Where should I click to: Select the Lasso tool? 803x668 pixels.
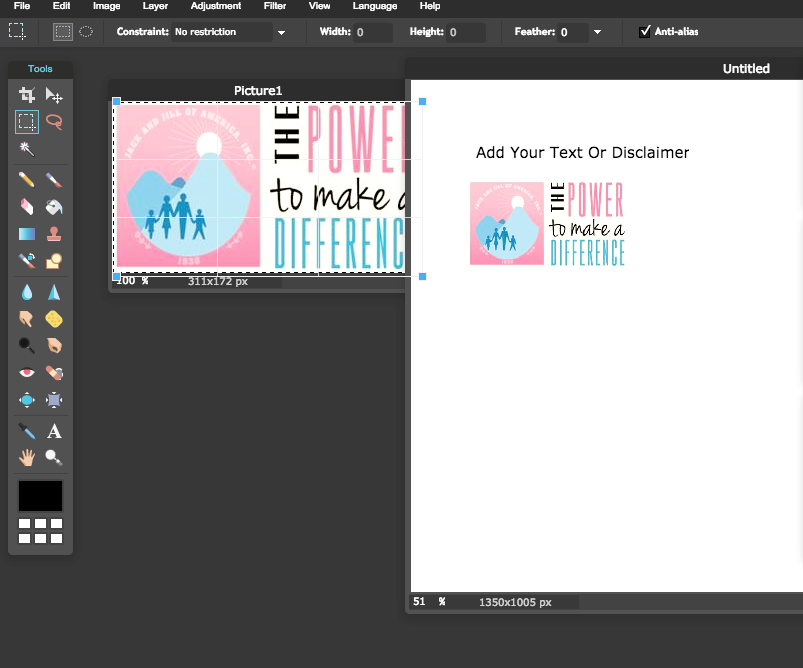pos(54,122)
